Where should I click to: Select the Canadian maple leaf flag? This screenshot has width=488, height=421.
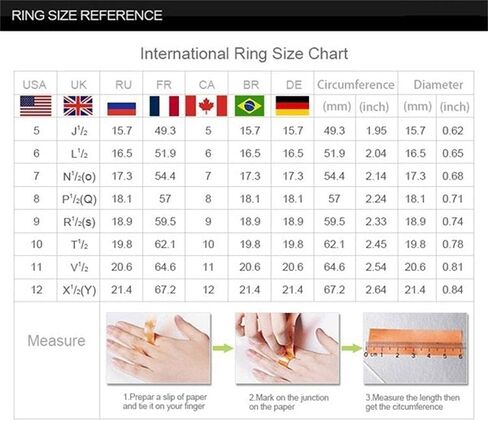point(206,106)
